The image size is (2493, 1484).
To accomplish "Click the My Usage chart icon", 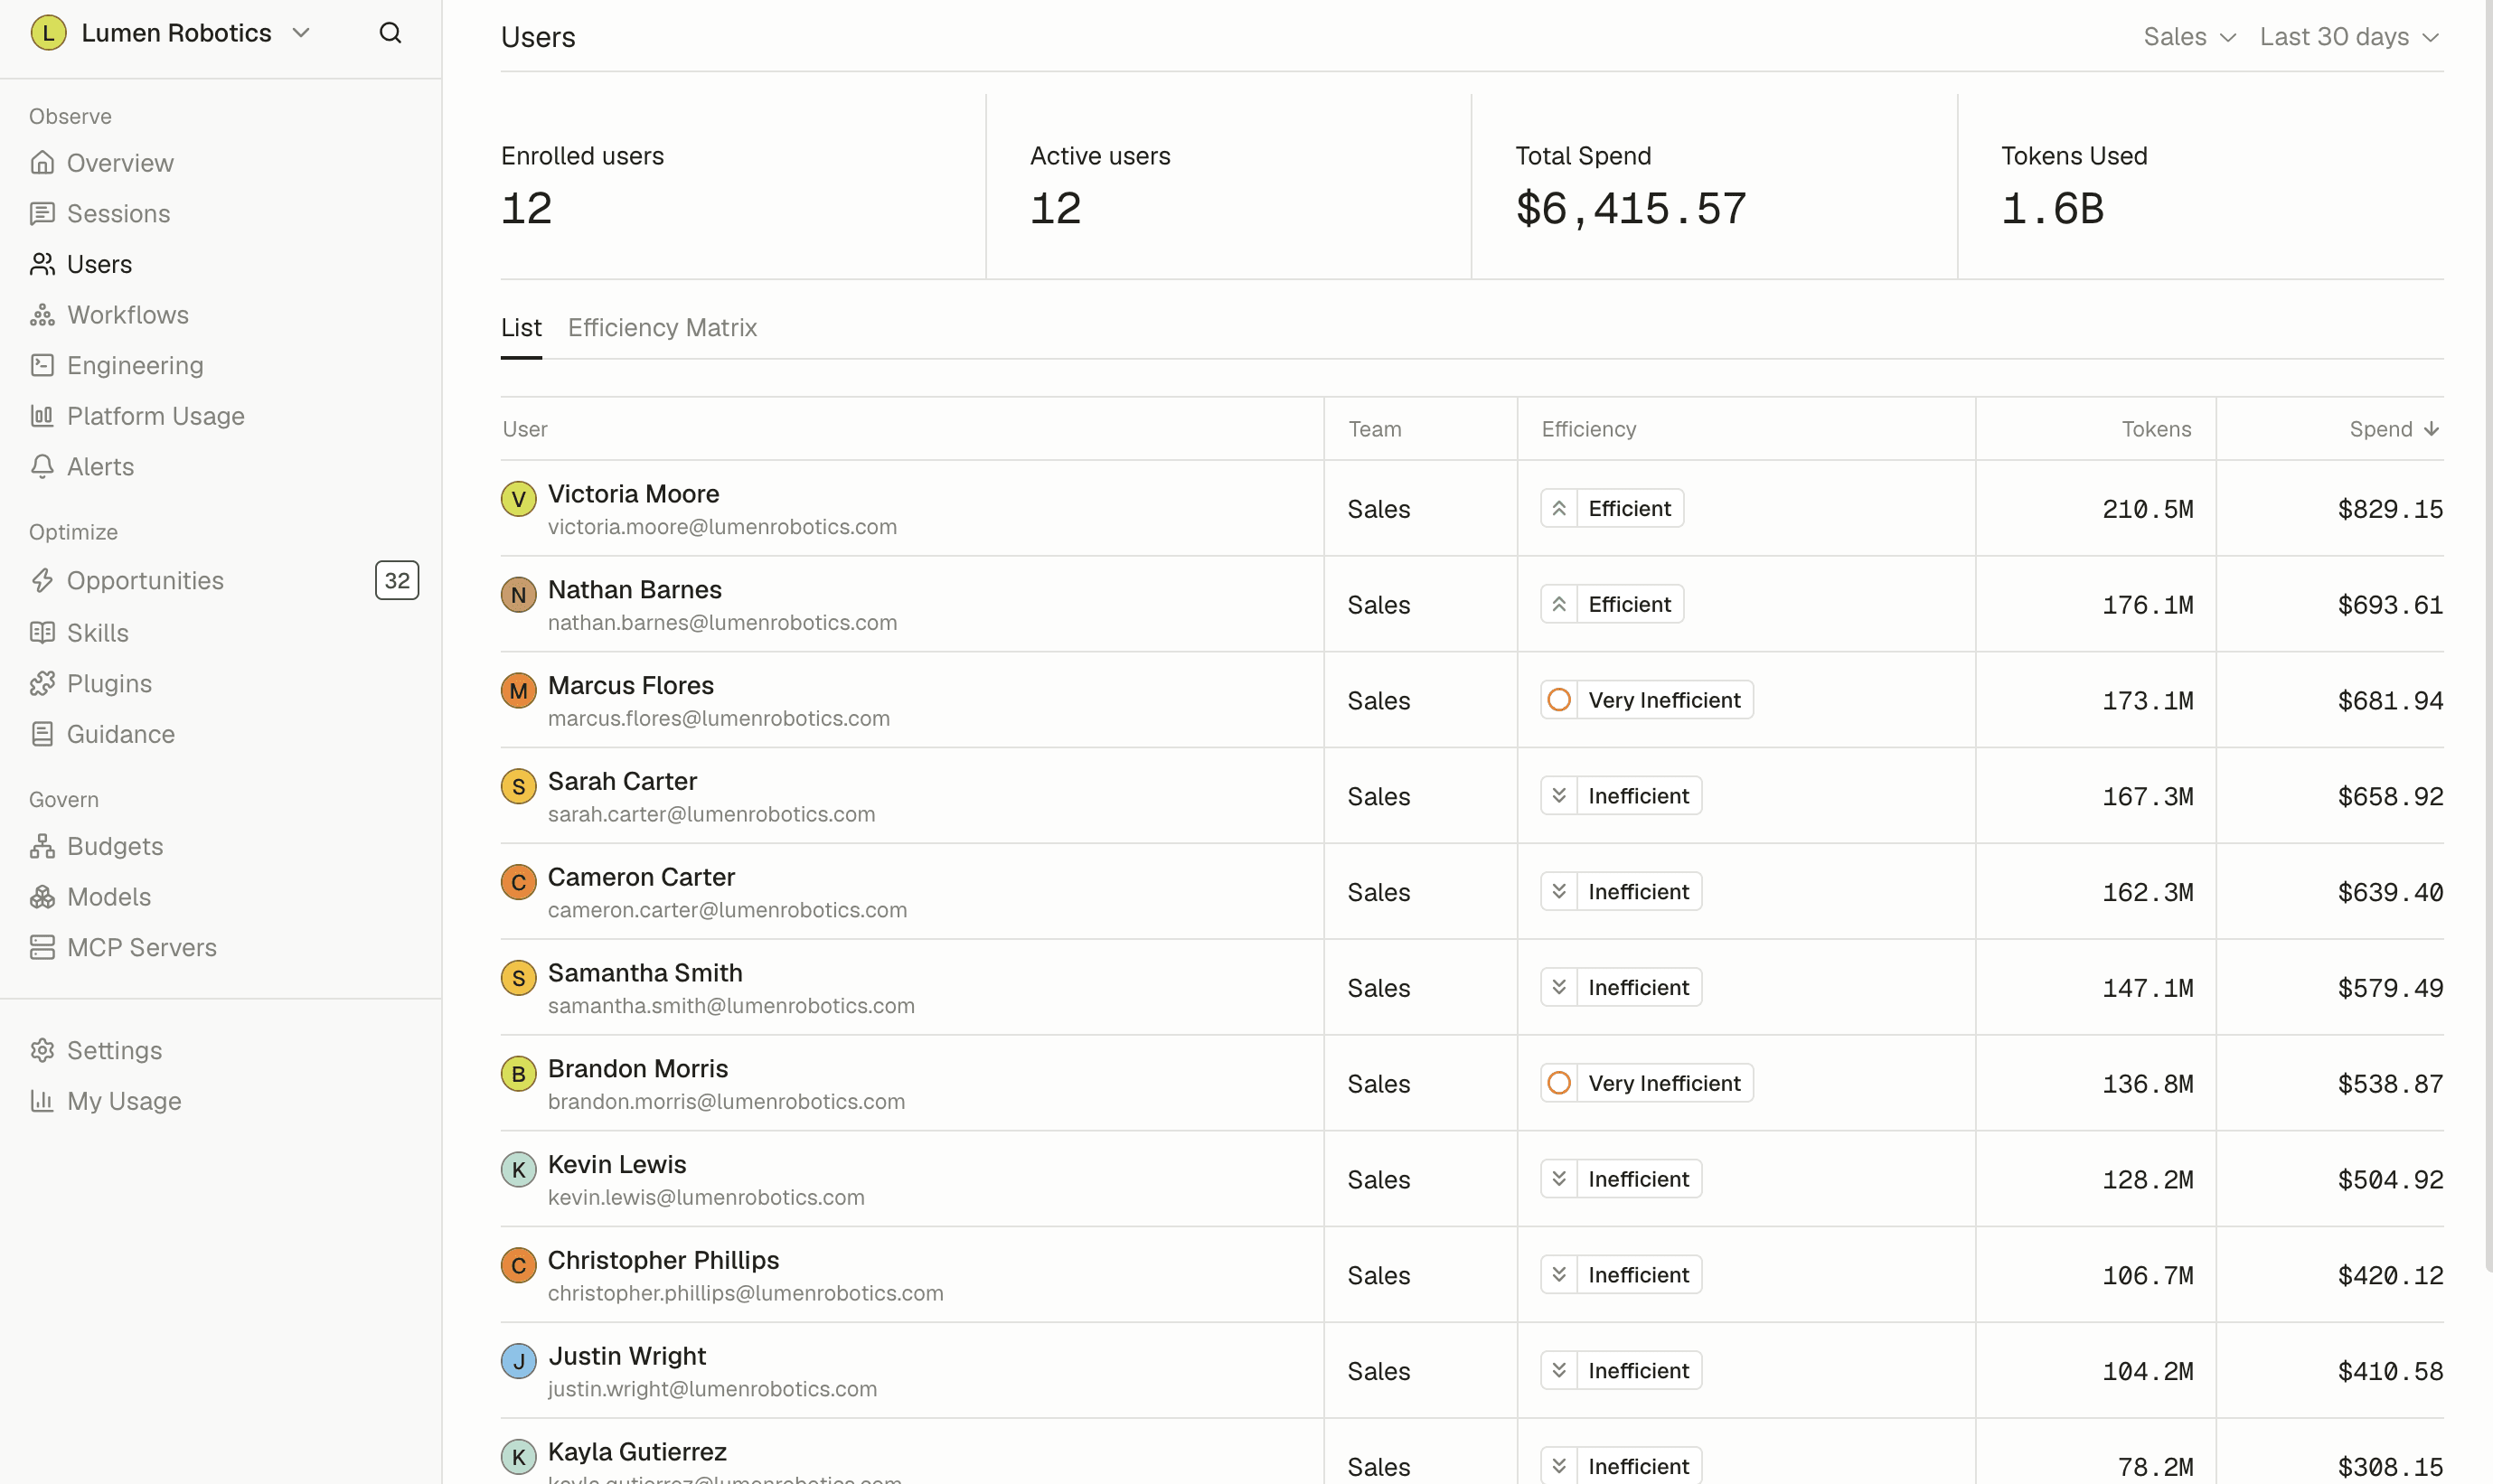I will 42,1101.
